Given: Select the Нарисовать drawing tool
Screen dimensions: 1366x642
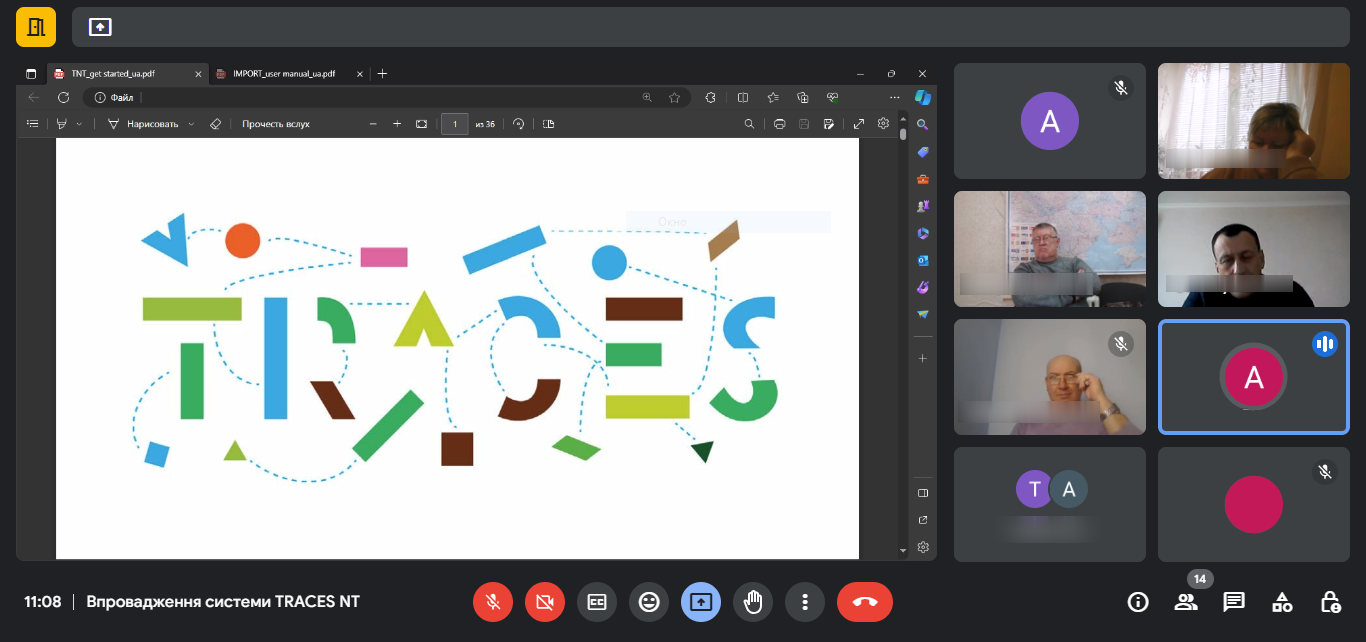Looking at the screenshot, I should point(143,124).
